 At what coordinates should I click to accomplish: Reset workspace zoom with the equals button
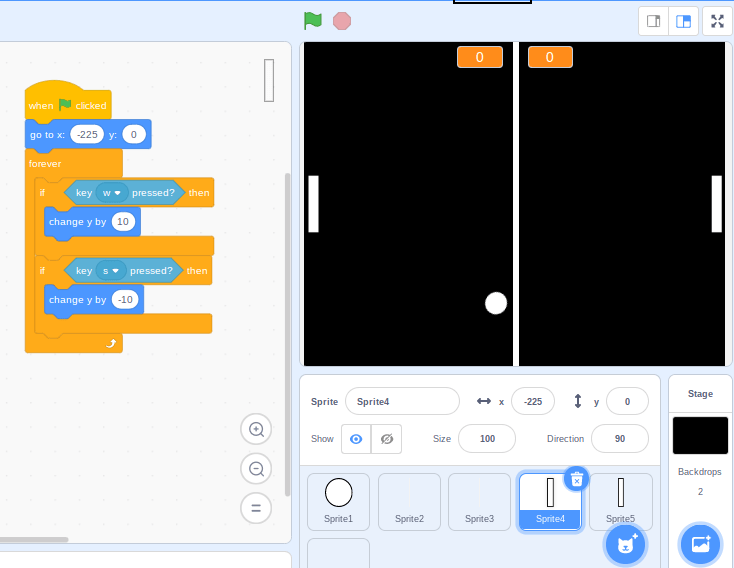pyautogui.click(x=256, y=507)
